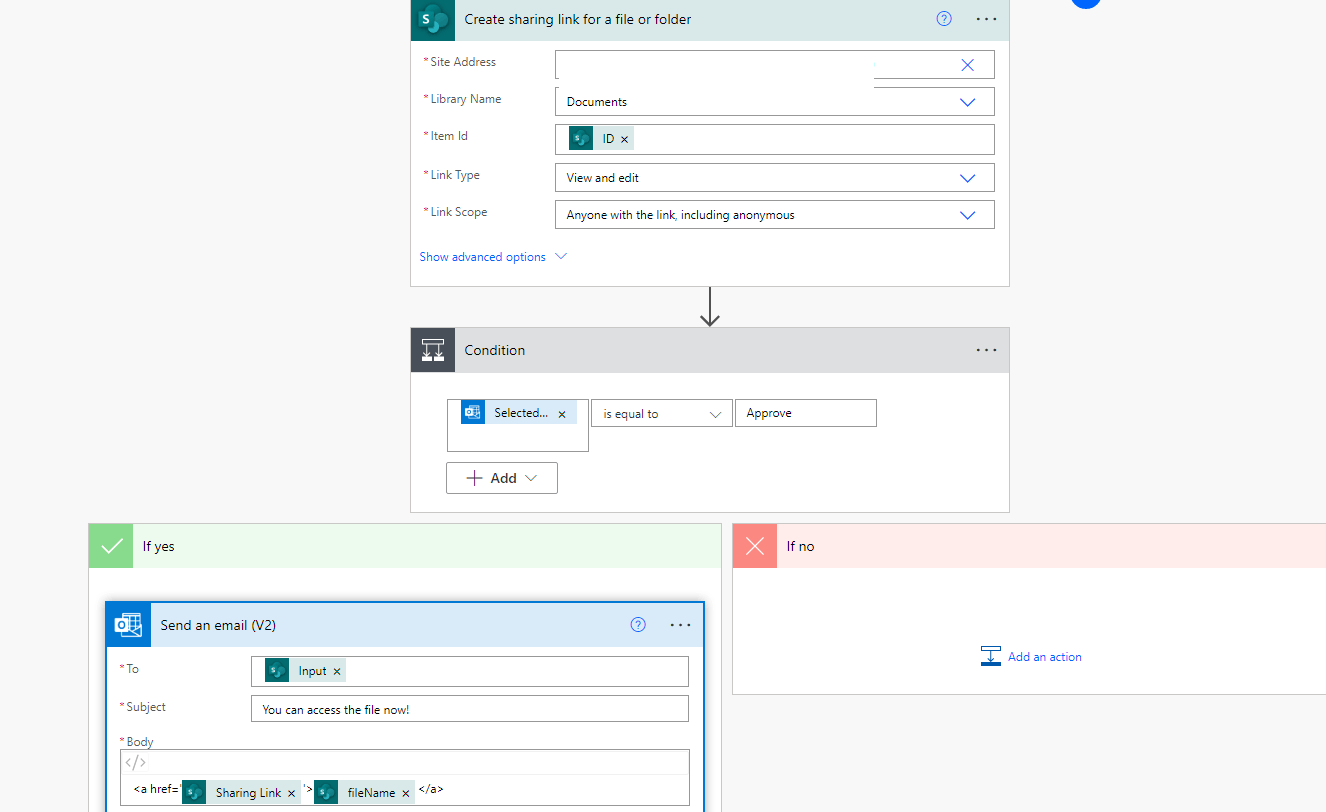
Task: Remove the ID token from Item Id
Action: point(625,140)
